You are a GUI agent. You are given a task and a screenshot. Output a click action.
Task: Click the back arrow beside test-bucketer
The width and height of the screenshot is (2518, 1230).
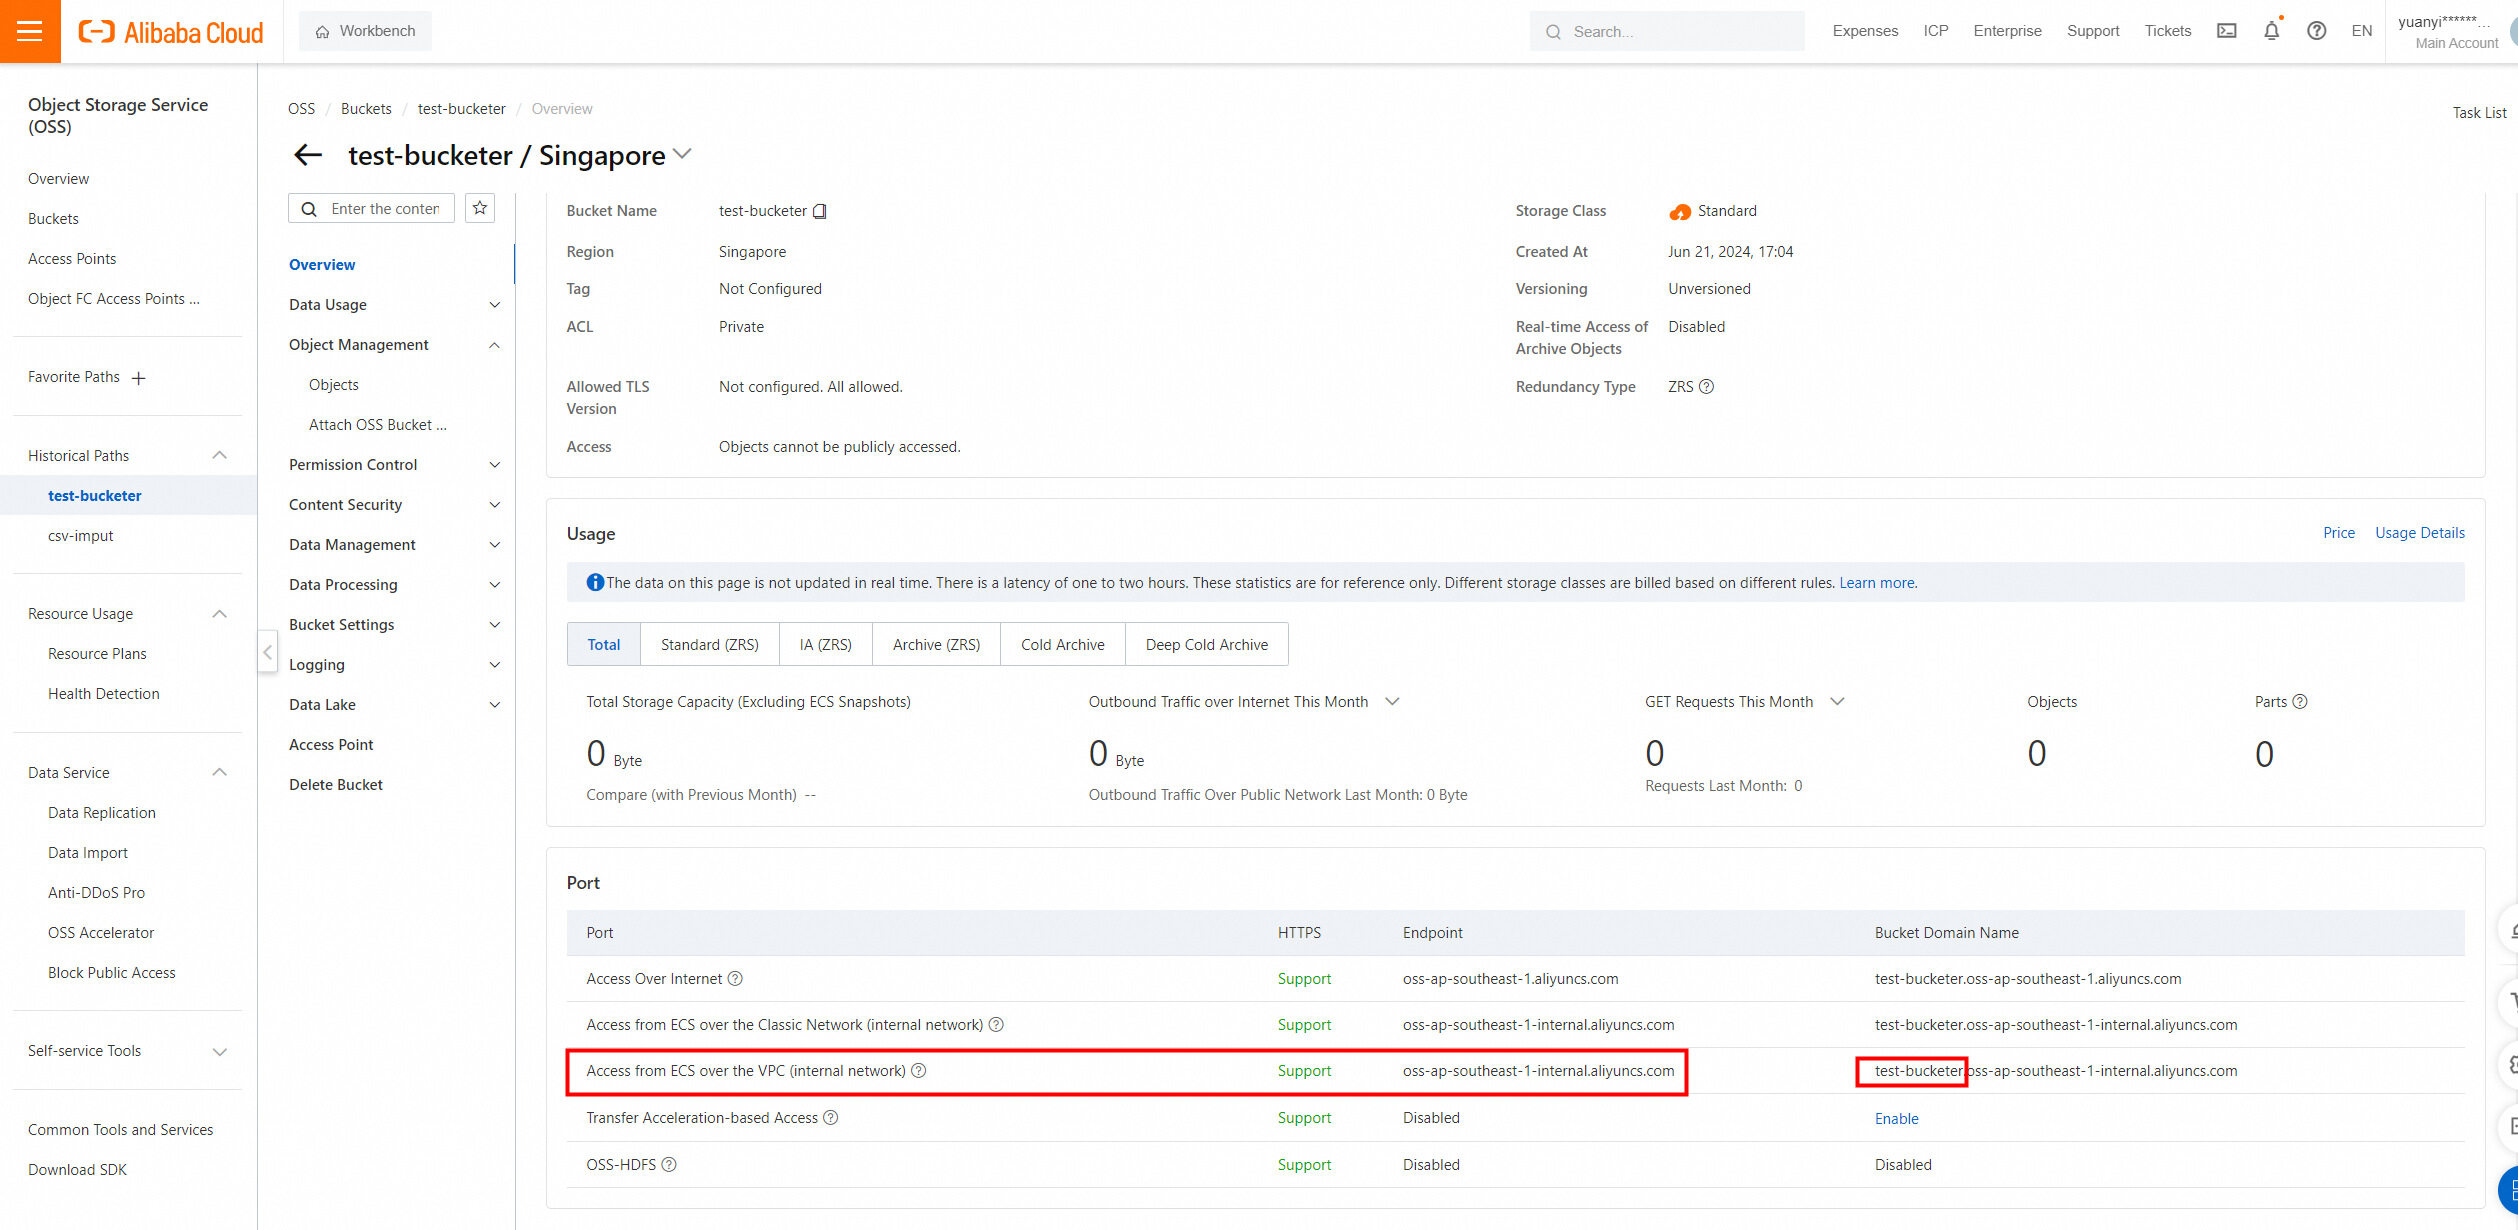click(308, 155)
